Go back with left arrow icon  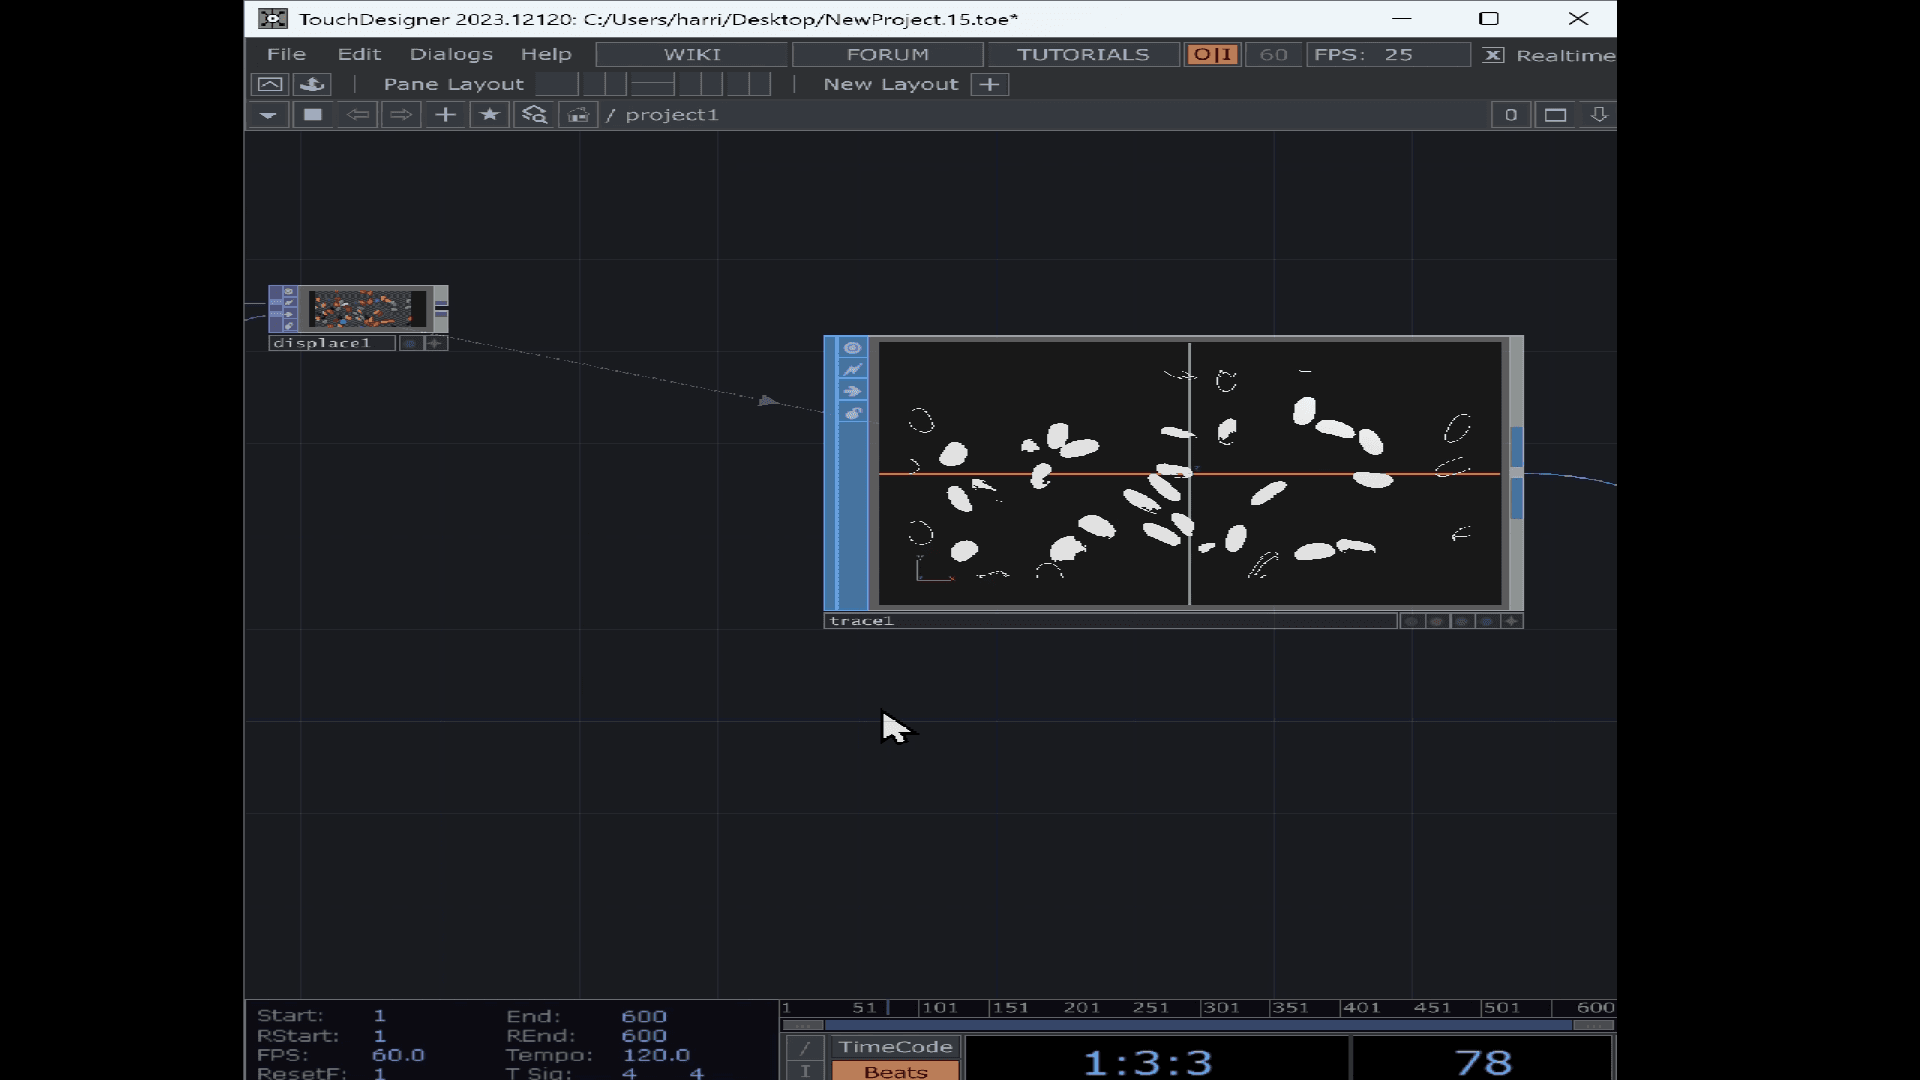357,115
